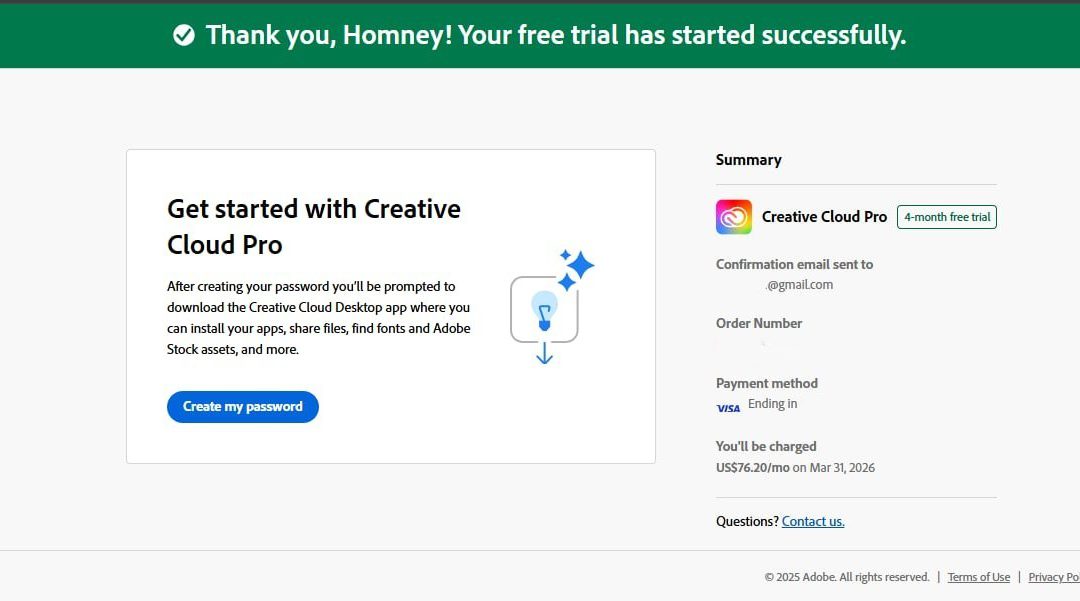The image size is (1080, 601).
Task: Open the Privacy Policy page
Action: (x=1054, y=577)
